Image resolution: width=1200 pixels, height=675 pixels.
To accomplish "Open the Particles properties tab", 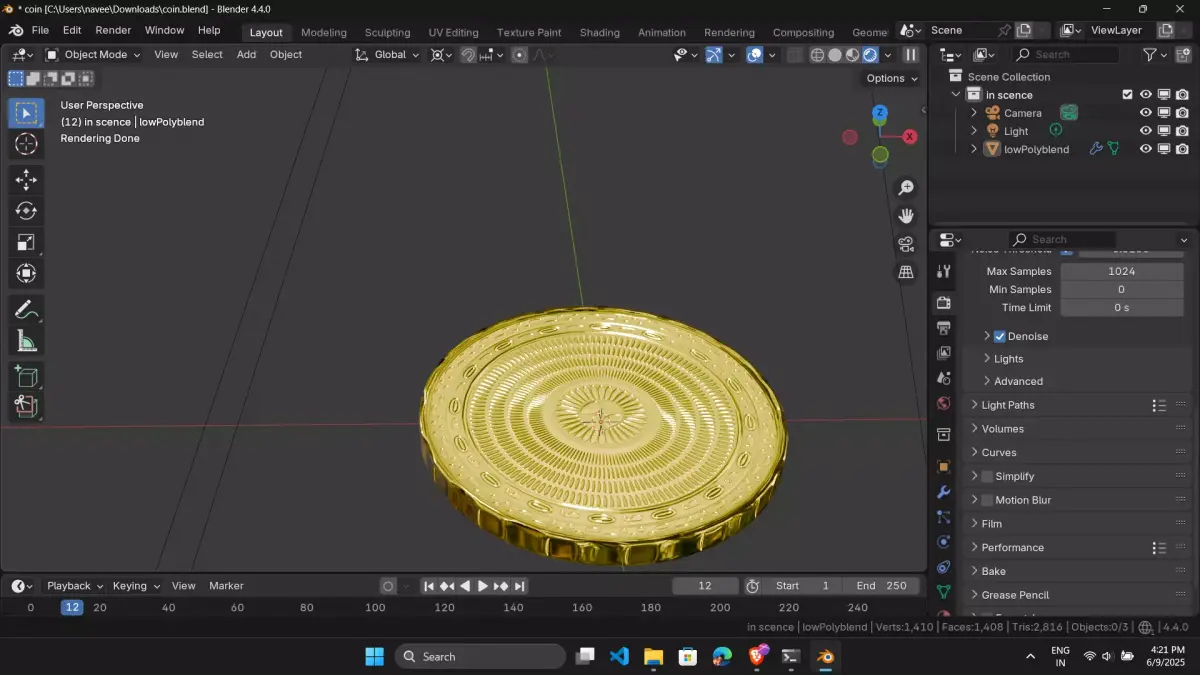I will 944,517.
